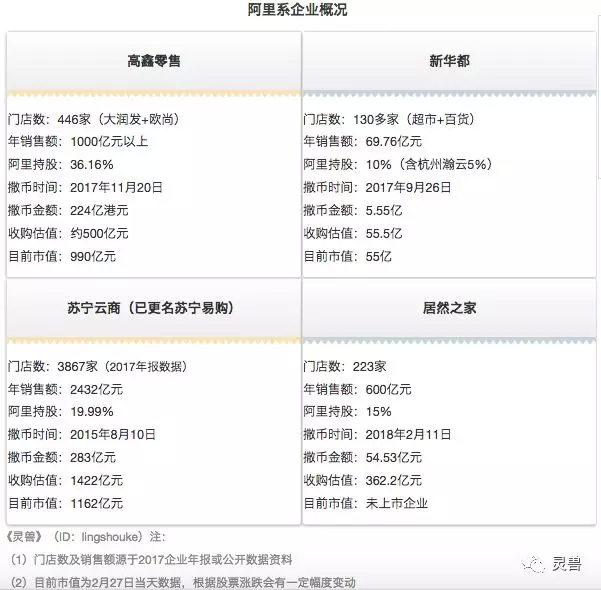Image resolution: width=601 pixels, height=590 pixels.
Task: Click 撒币金额：224亿港元
Action: point(68,211)
